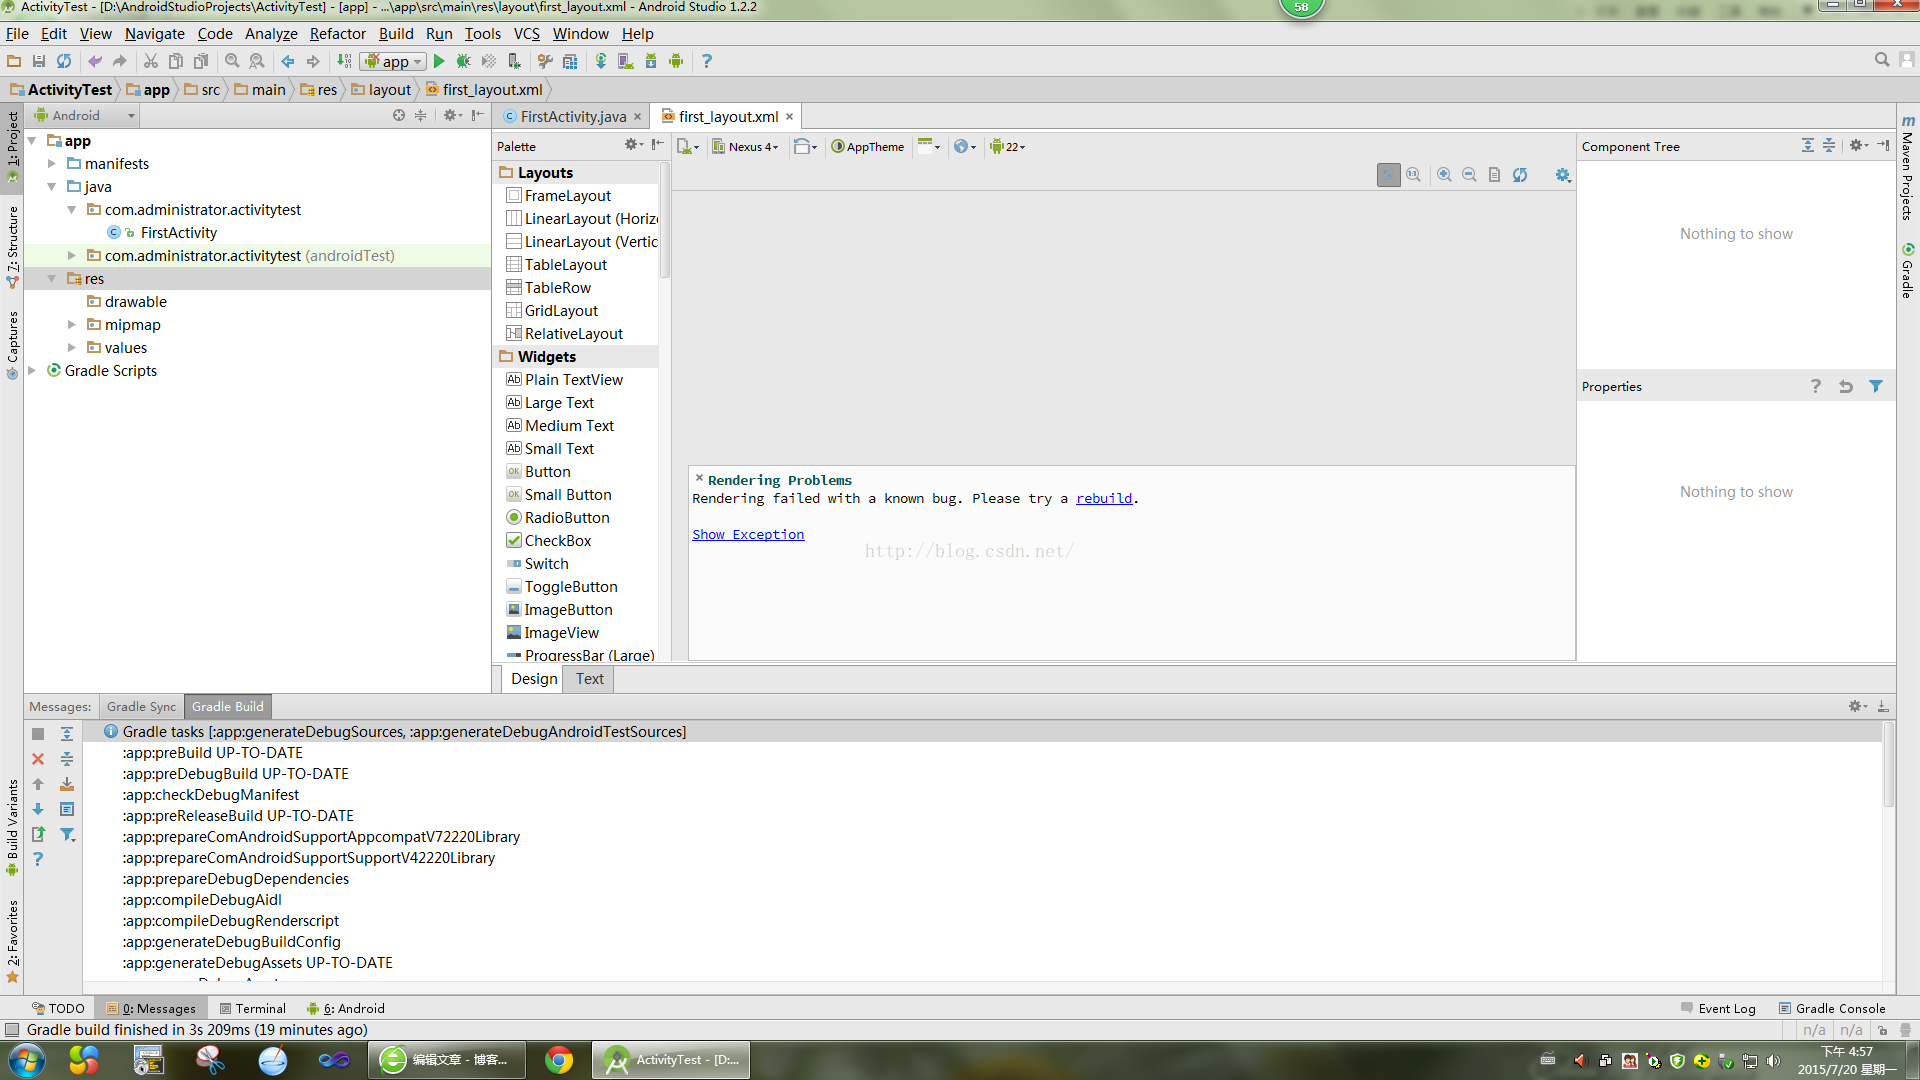Refresh the layout preview

pyautogui.click(x=1520, y=175)
